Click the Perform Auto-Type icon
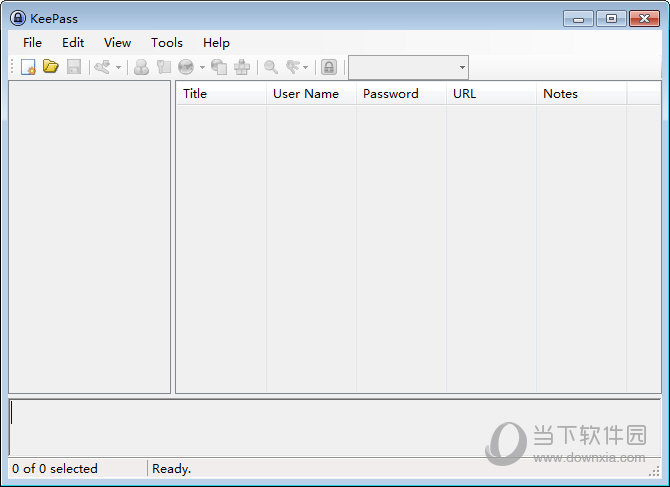This screenshot has width=670, height=487. pyautogui.click(x=242, y=67)
